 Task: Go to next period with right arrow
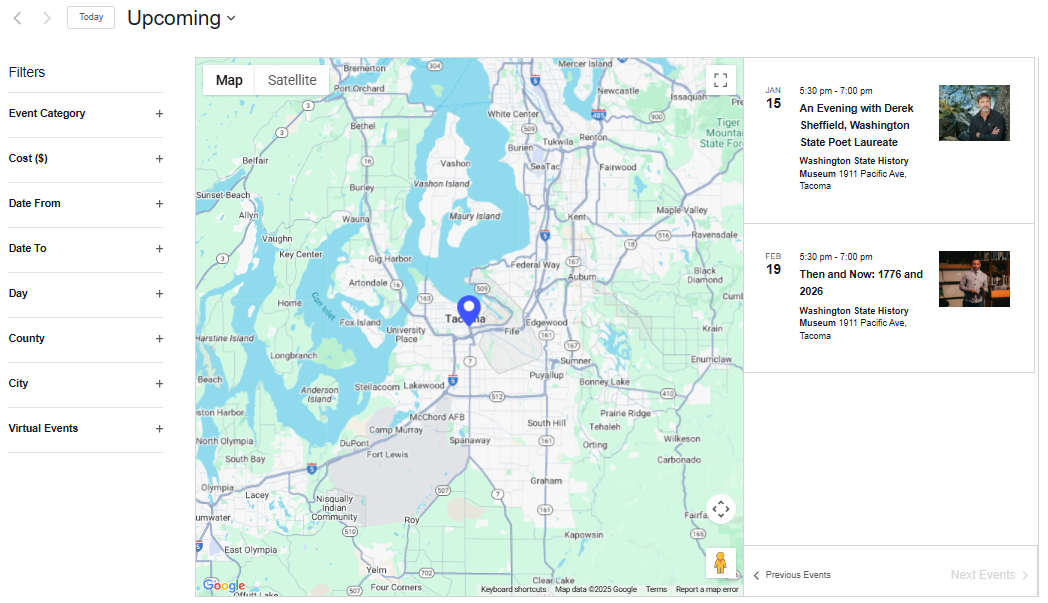tap(46, 18)
